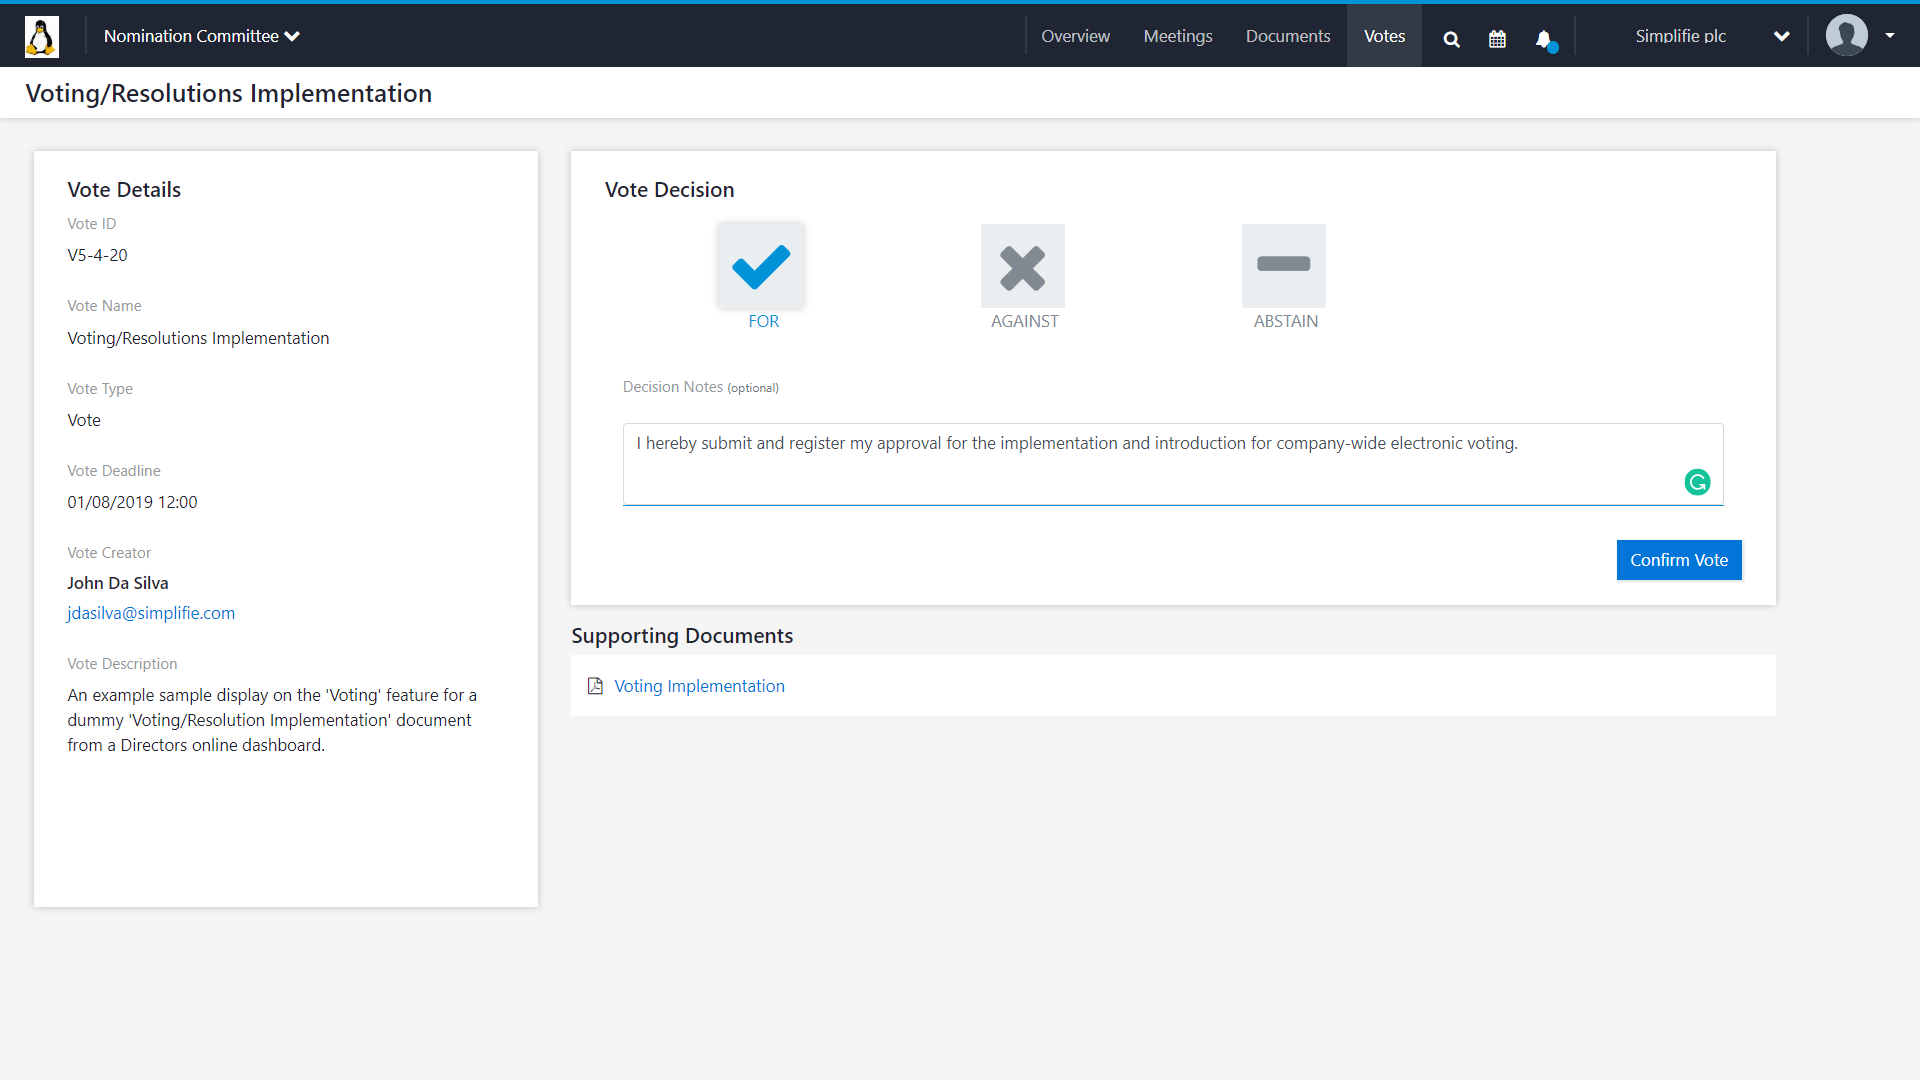
Task: Expand the Simplifie plc company dropdown
Action: pyautogui.click(x=1712, y=36)
